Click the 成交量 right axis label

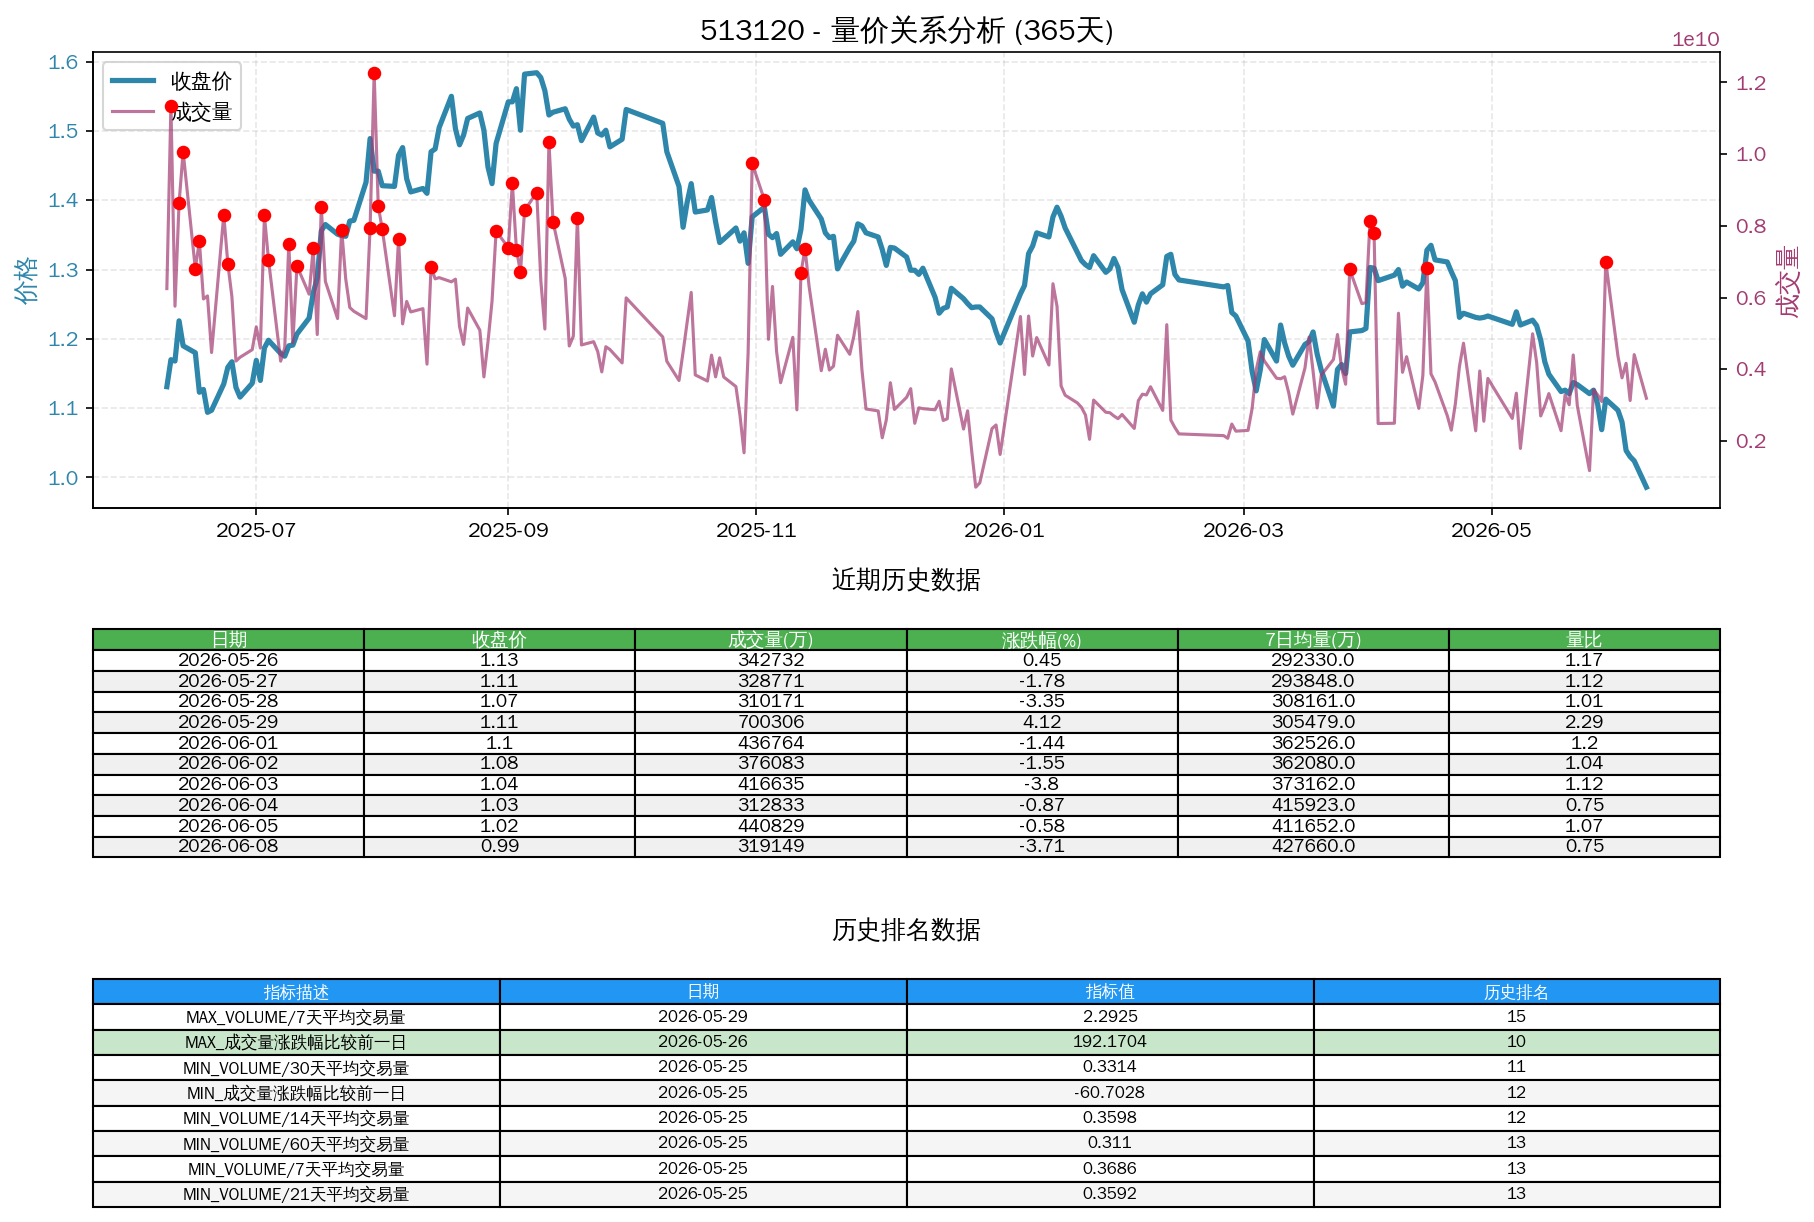(x=1787, y=281)
